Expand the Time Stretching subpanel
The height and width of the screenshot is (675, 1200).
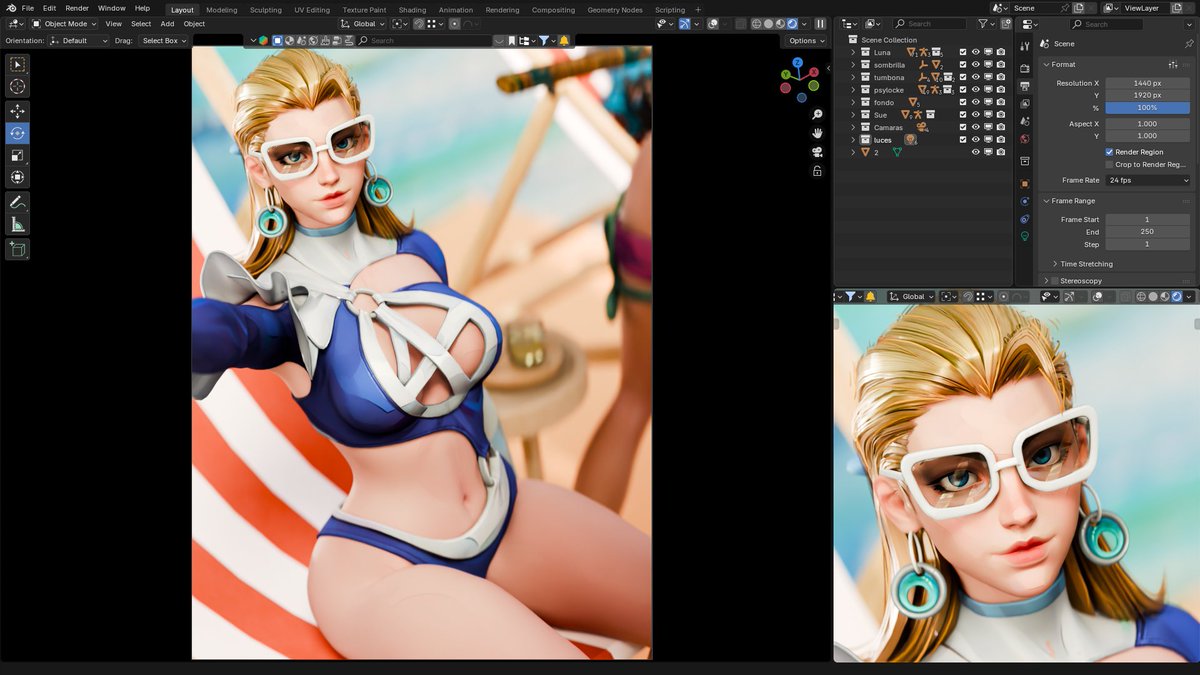[1055, 264]
